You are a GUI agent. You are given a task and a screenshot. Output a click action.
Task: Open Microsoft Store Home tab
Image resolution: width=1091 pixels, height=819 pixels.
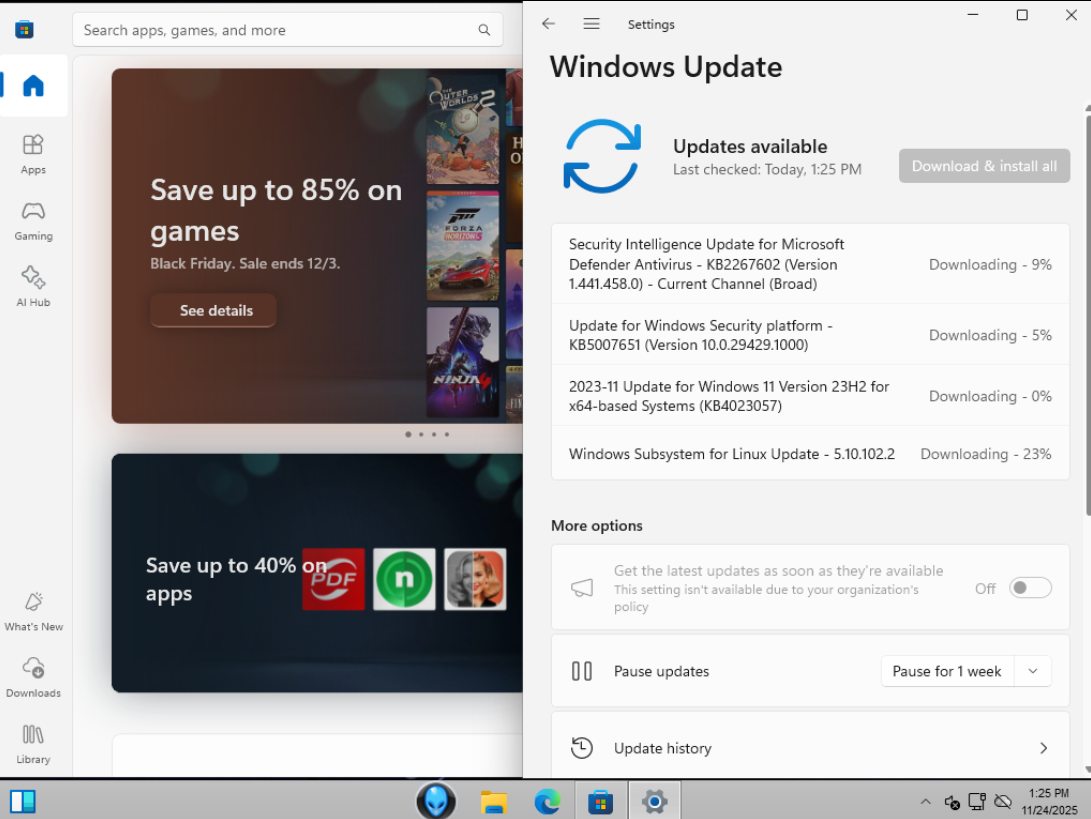(33, 86)
